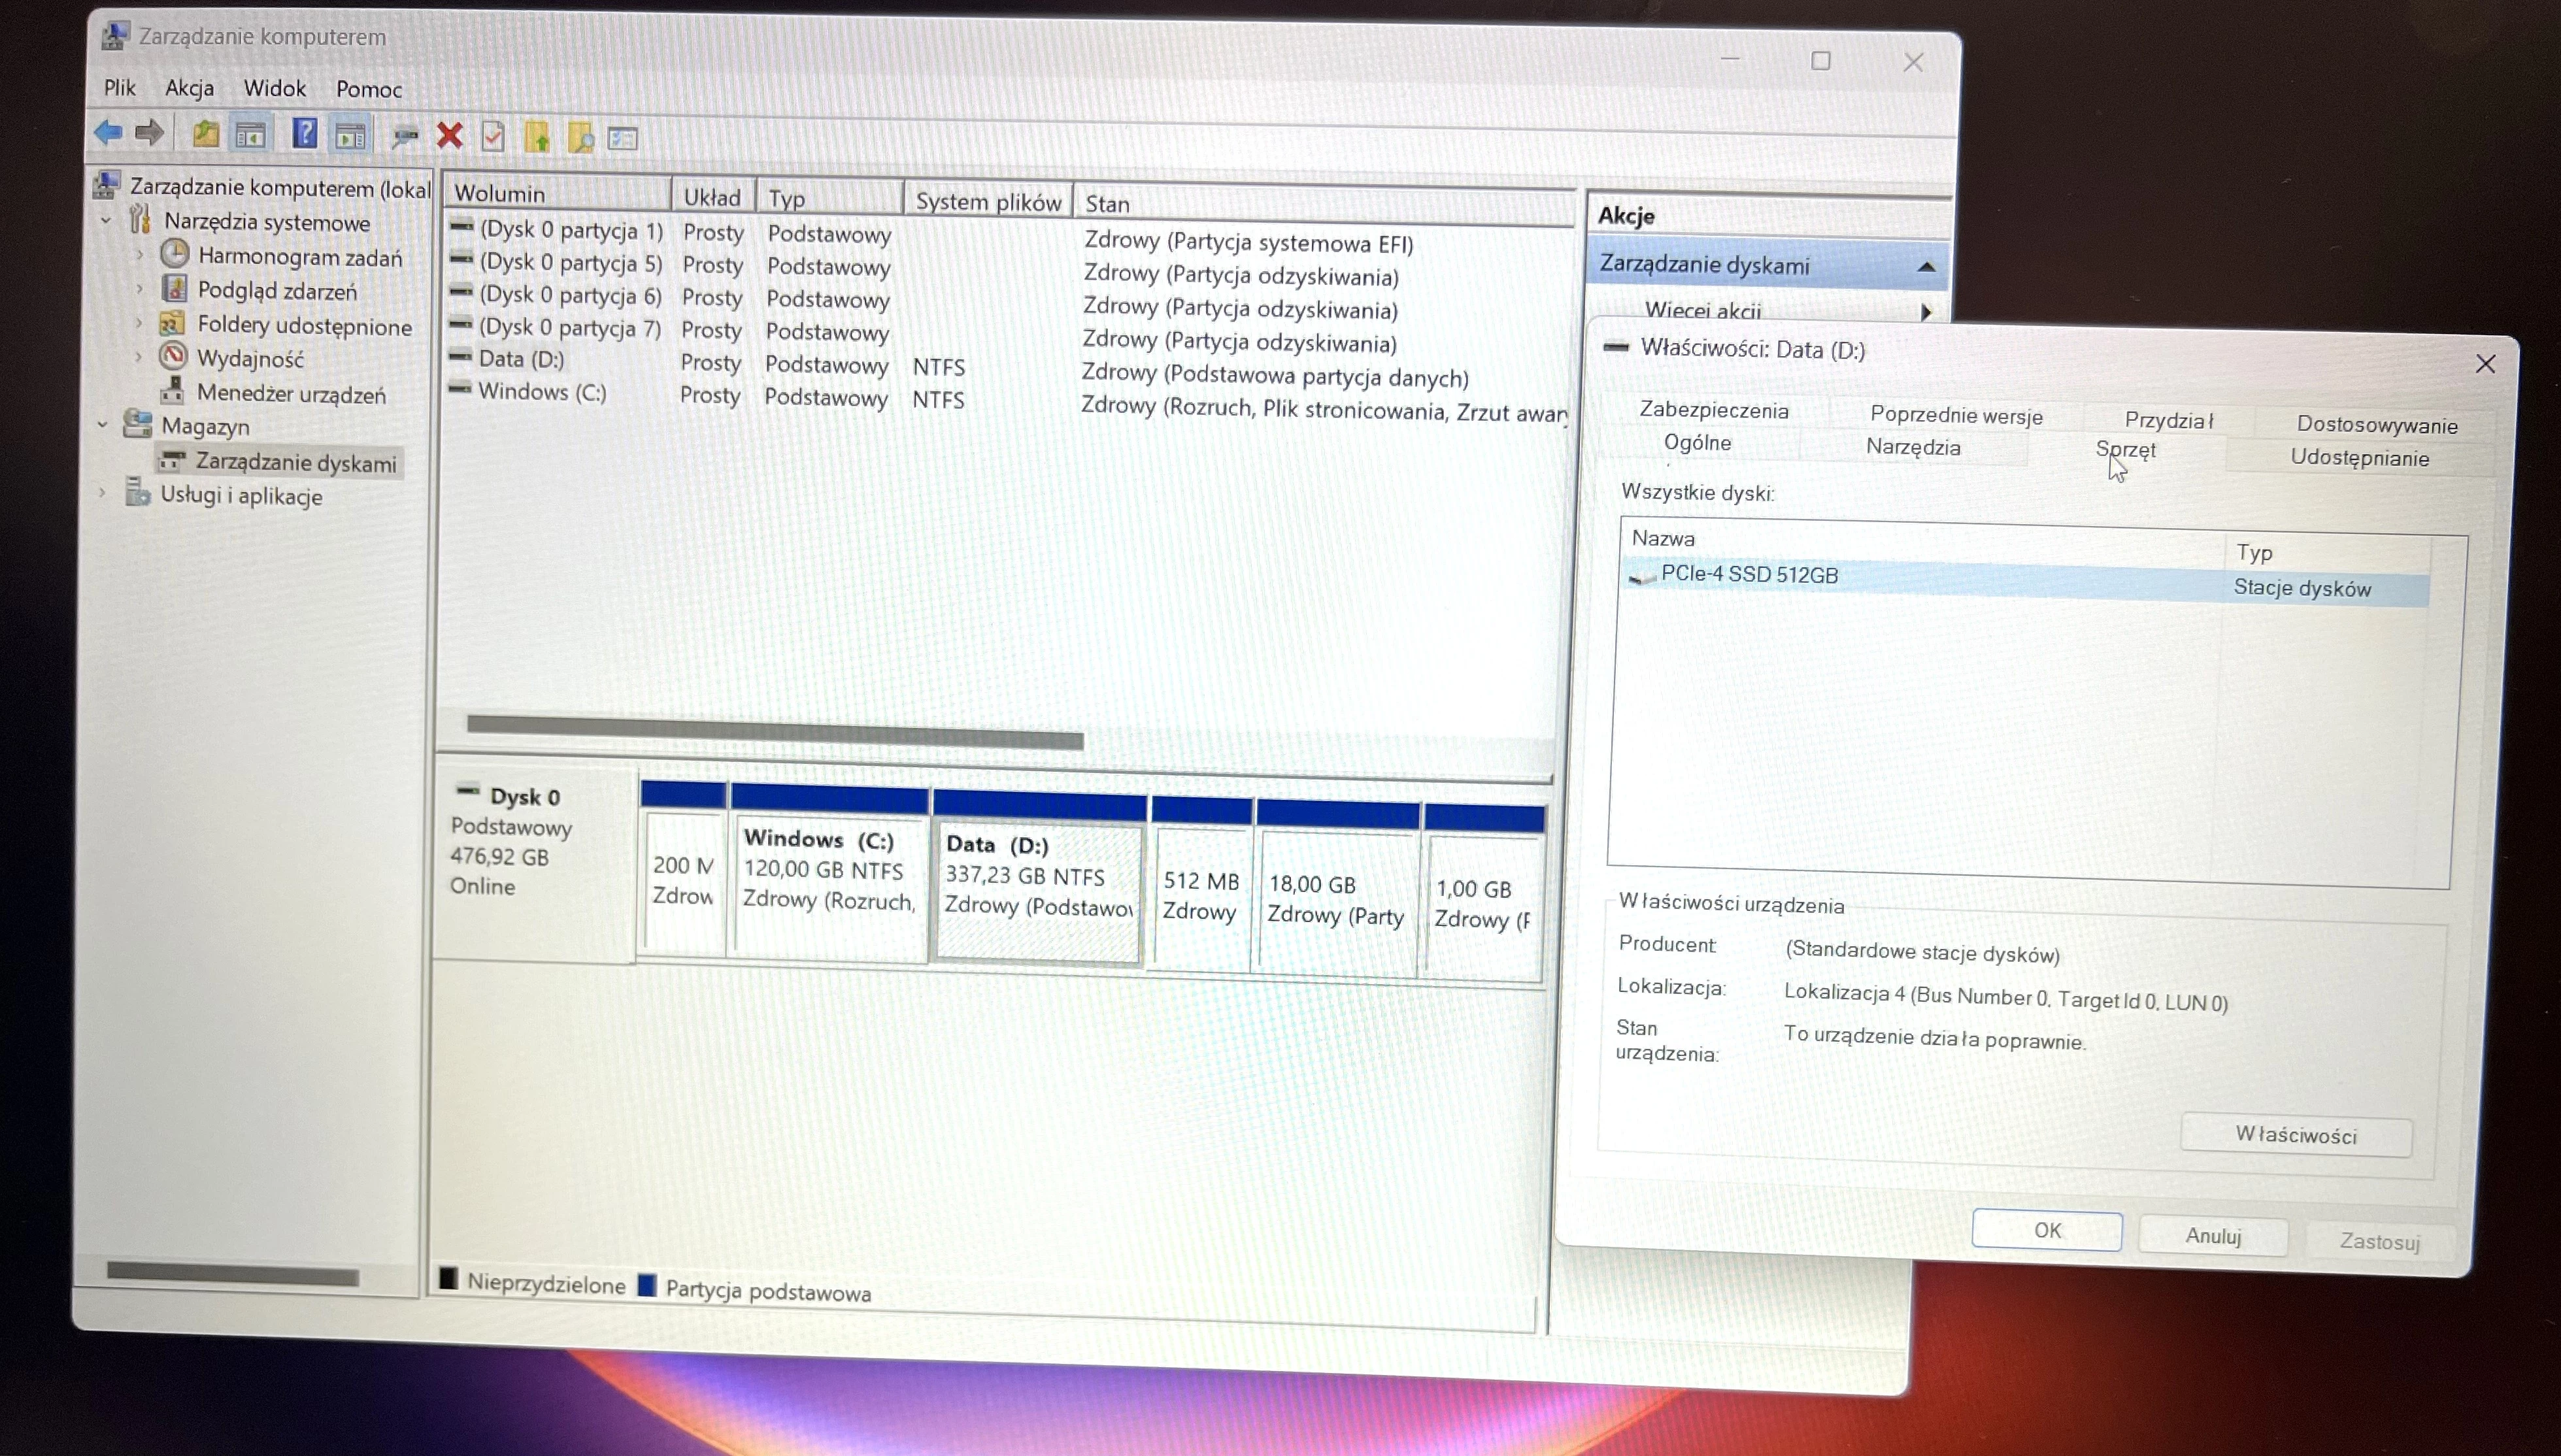Screen dimensions: 2561x1456
Task: Open the Więcej akcji submenu arrow
Action: (1925, 312)
